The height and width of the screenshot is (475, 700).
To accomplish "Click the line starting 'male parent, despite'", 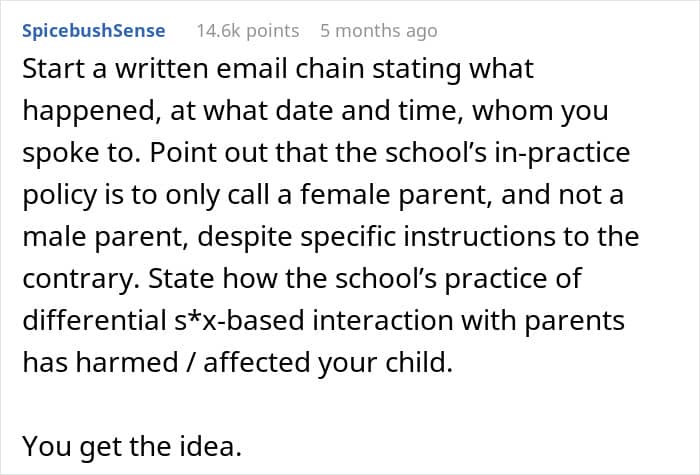I will [x=331, y=237].
